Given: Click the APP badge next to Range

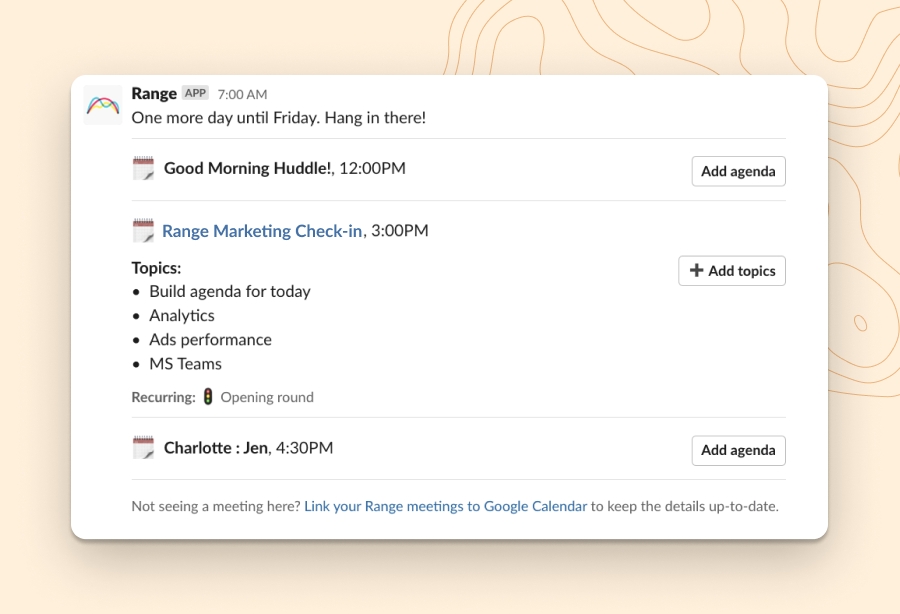Looking at the screenshot, I should click(195, 93).
